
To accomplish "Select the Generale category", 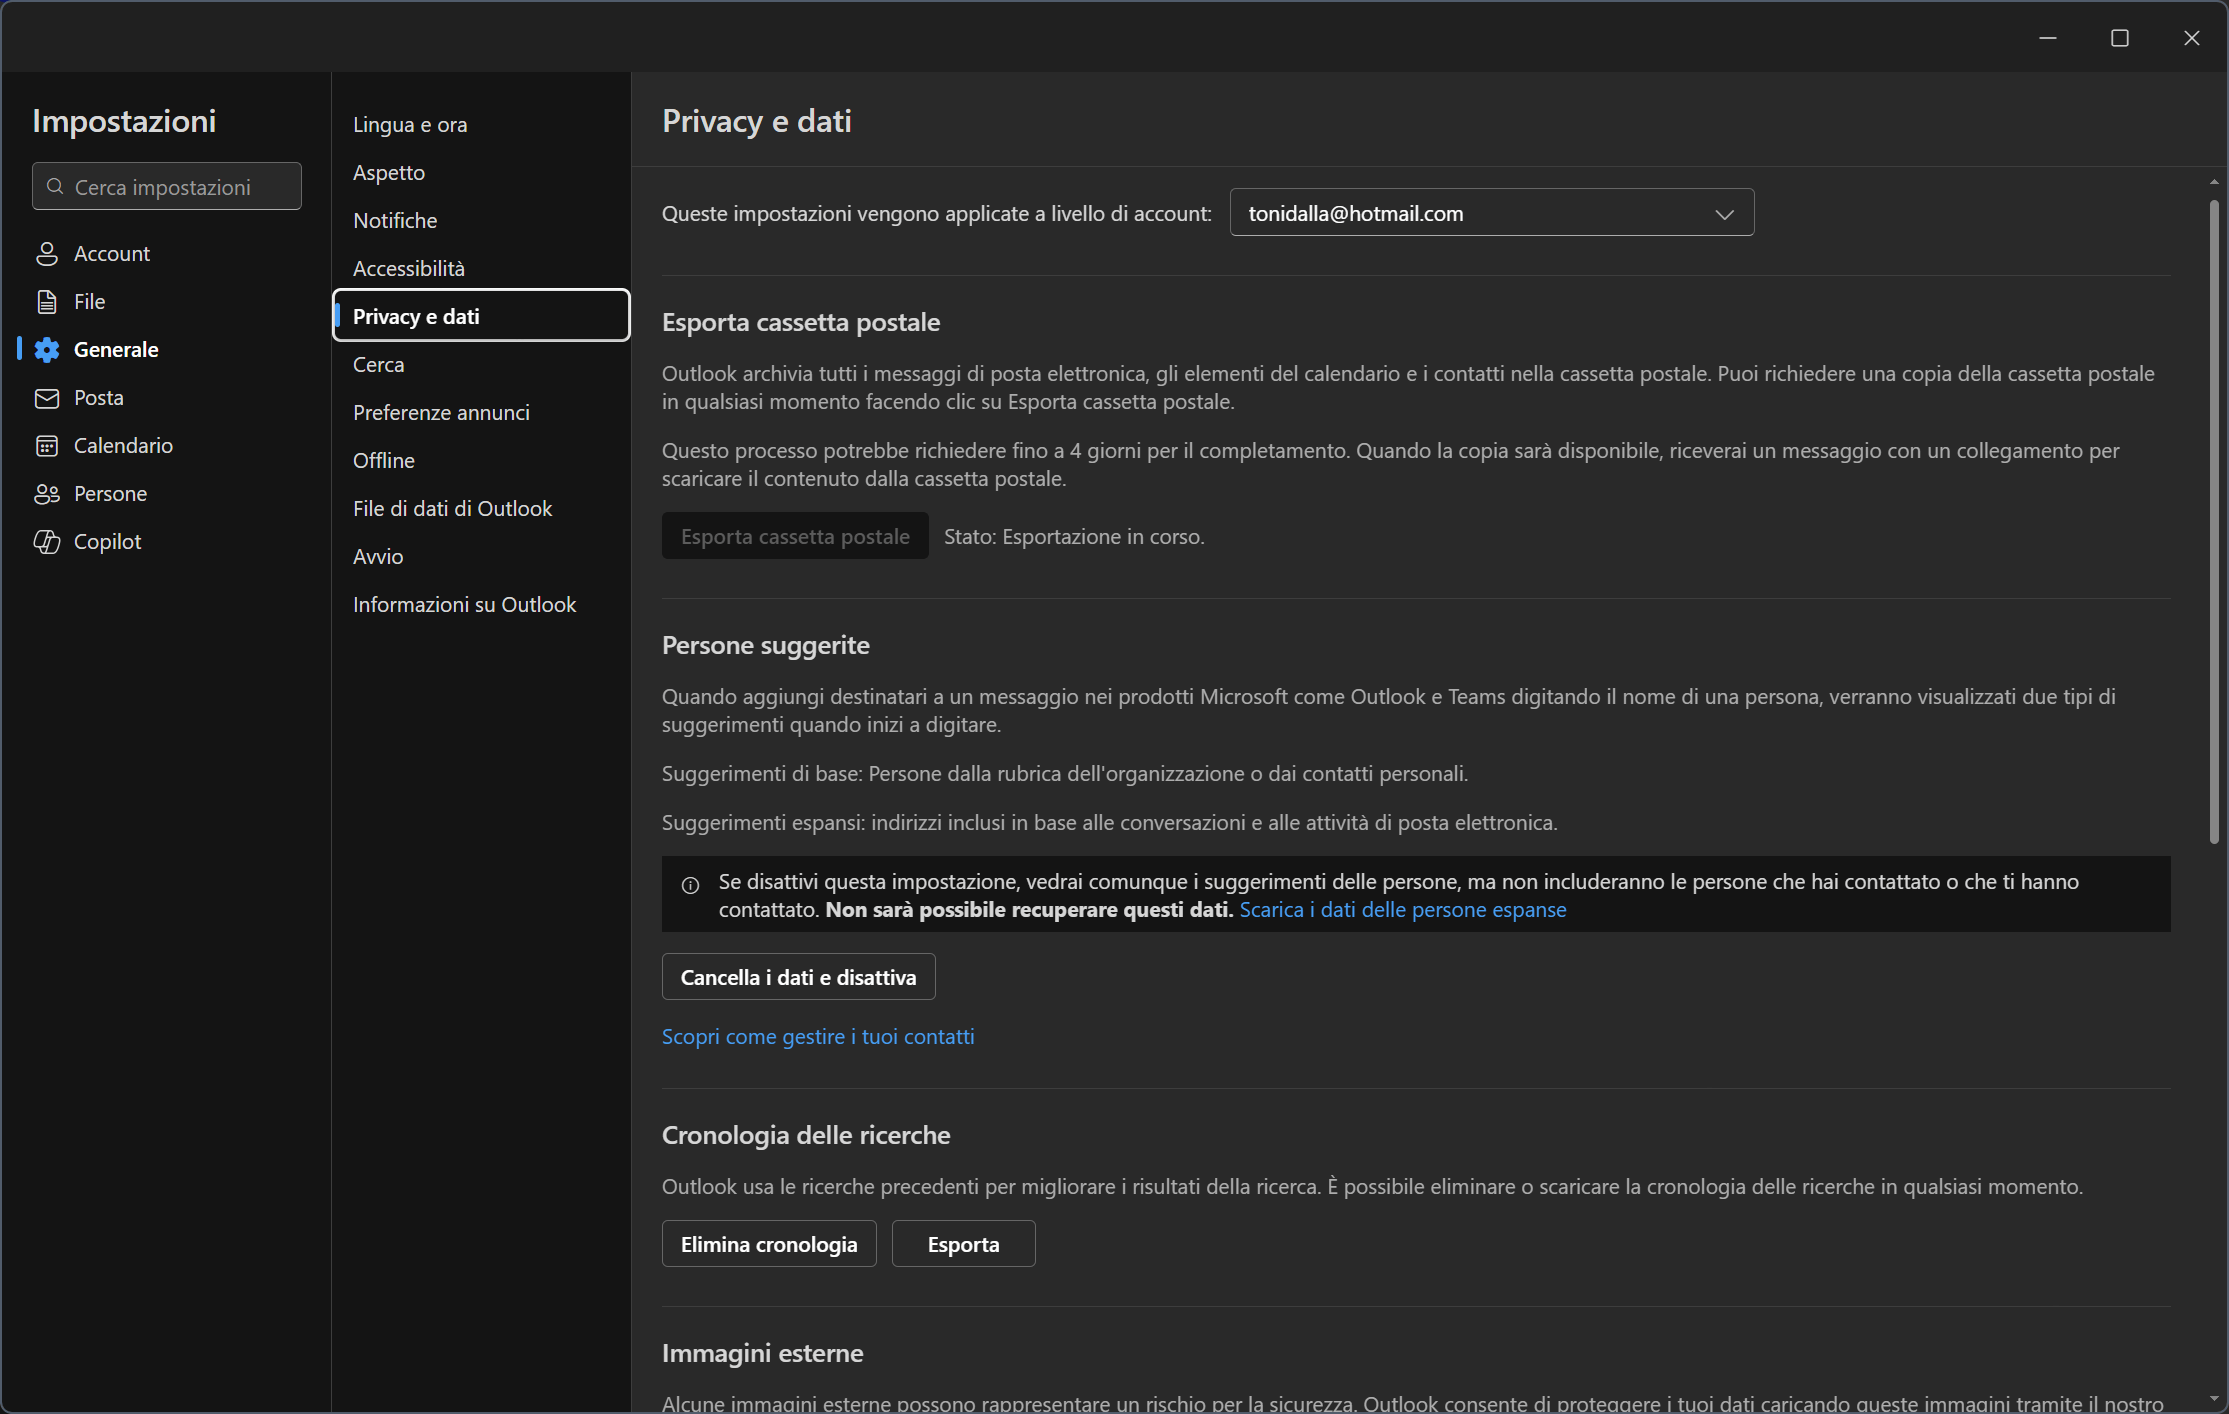I will tap(166, 350).
